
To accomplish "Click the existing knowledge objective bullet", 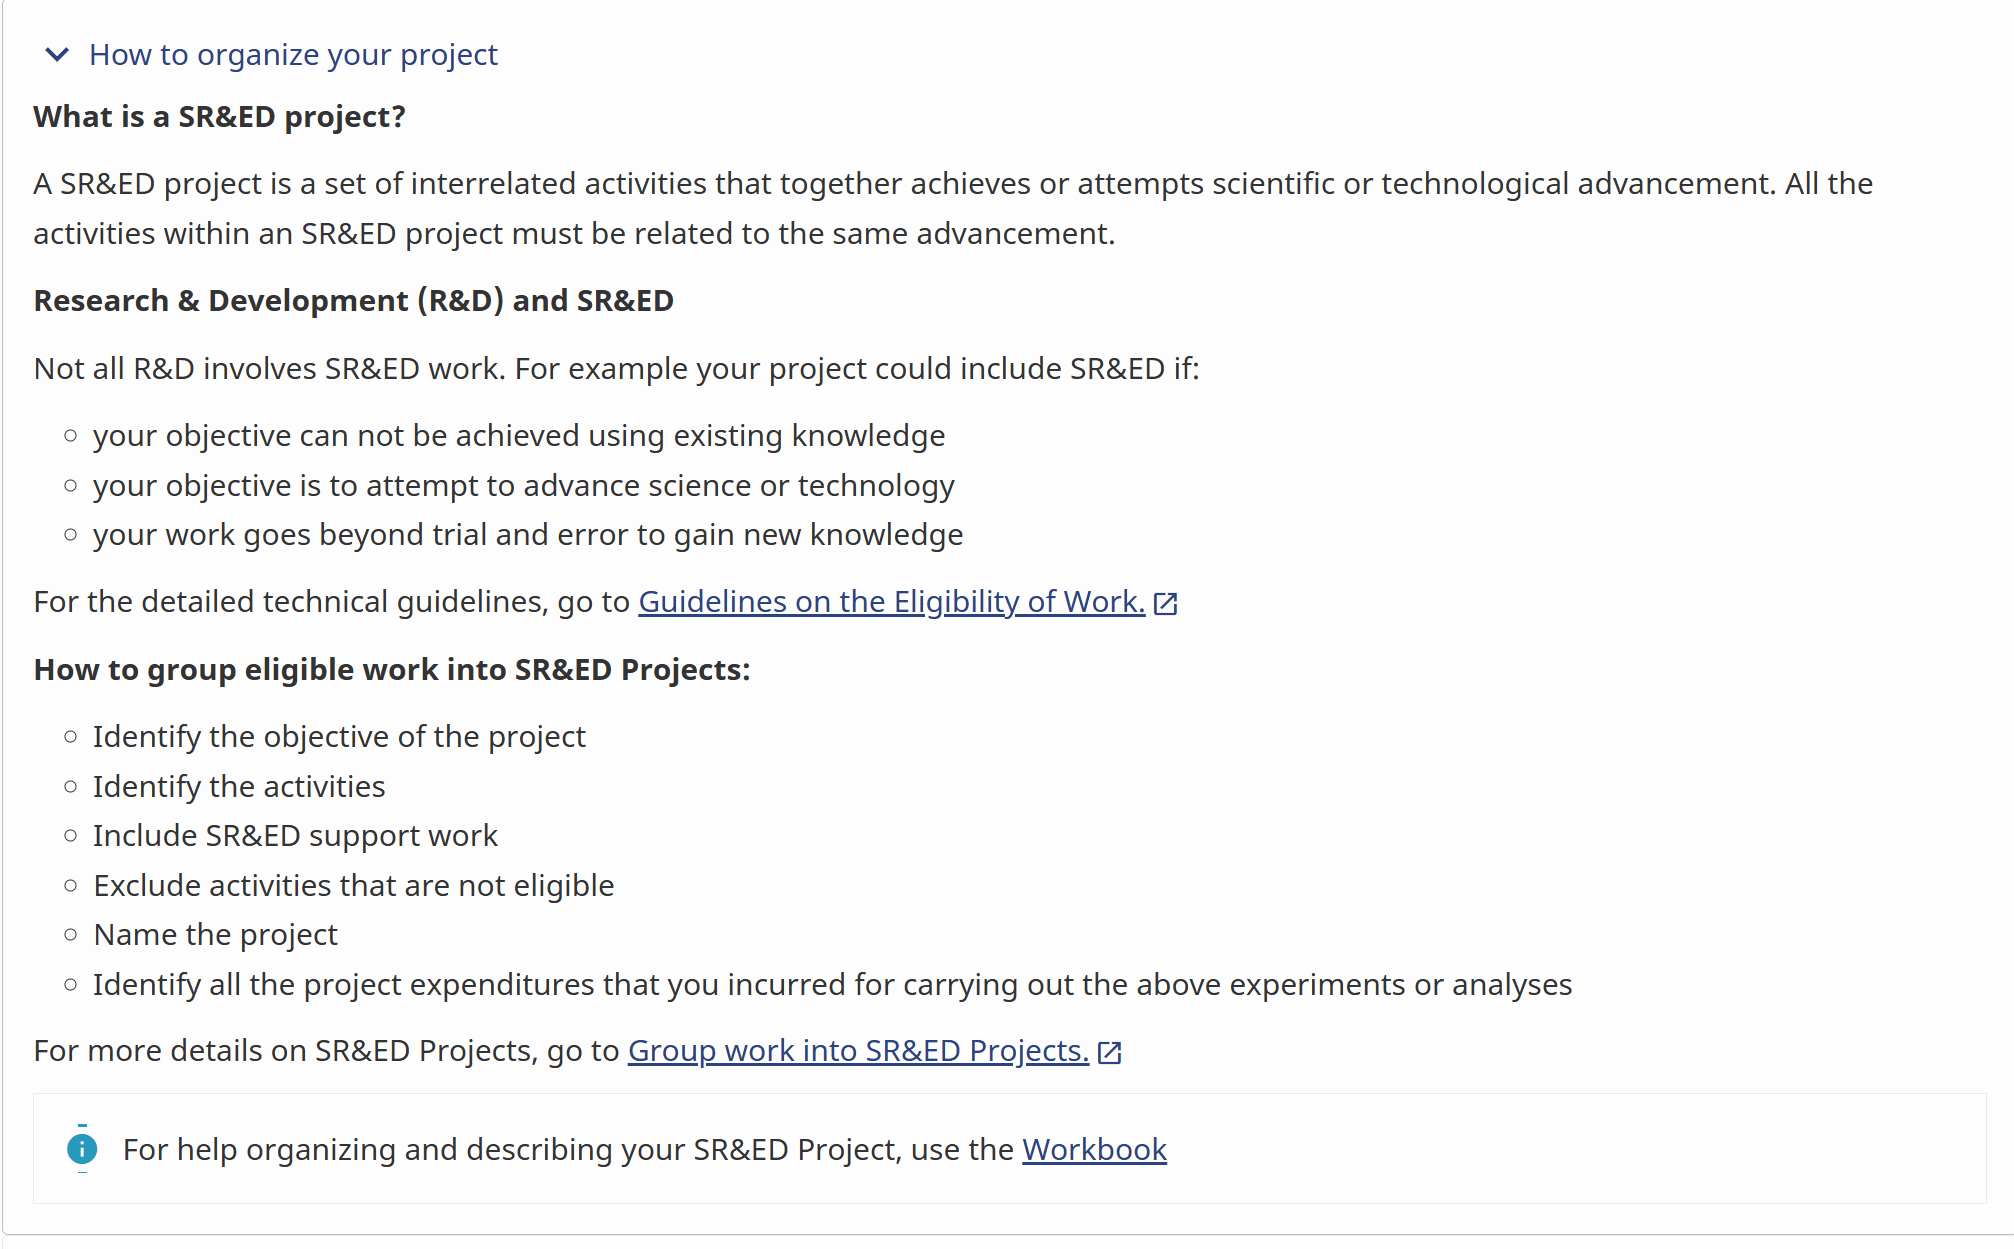I will (x=518, y=436).
